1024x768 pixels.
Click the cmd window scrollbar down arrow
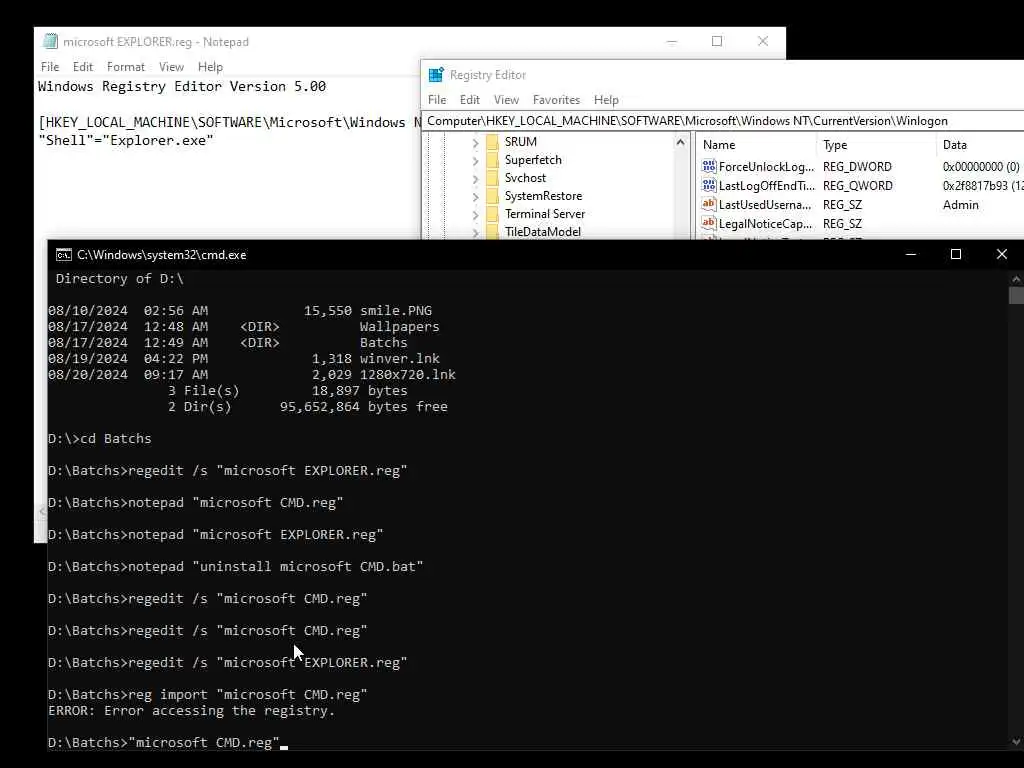[x=1016, y=742]
